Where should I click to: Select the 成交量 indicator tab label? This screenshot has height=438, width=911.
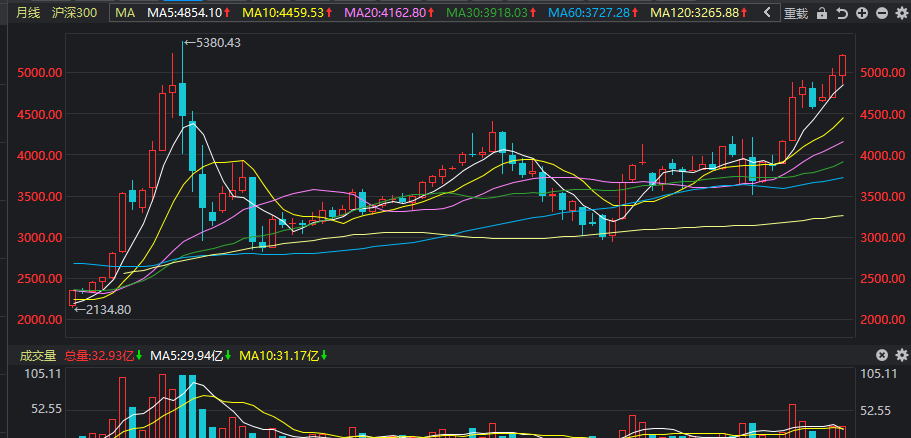coord(38,356)
